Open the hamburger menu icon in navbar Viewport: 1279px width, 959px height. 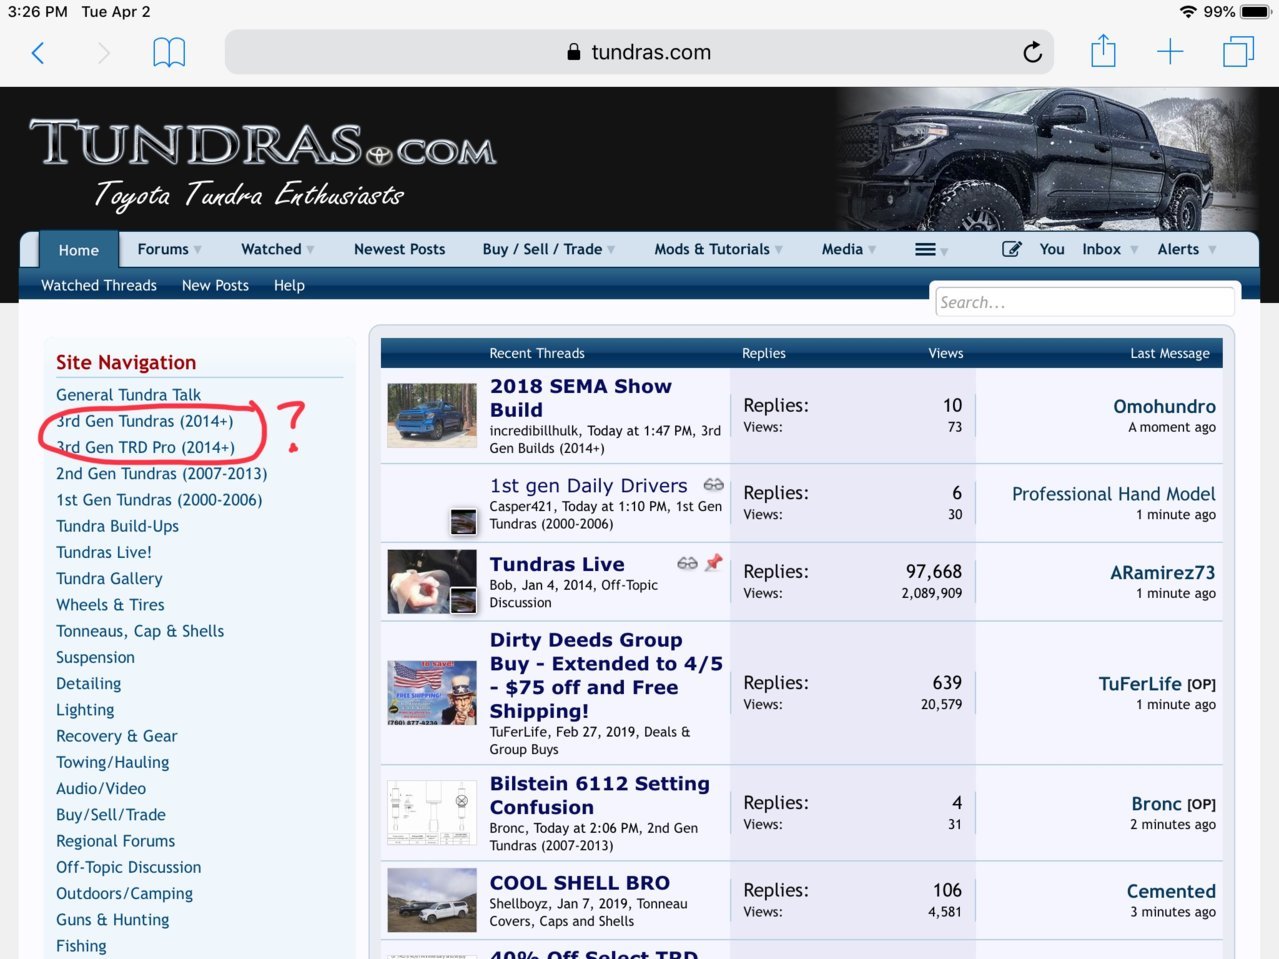(x=926, y=249)
